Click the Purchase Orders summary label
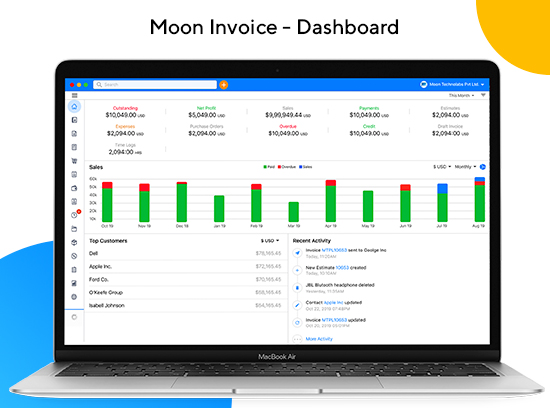Image resolution: width=550 pixels, height=408 pixels. 206,126
